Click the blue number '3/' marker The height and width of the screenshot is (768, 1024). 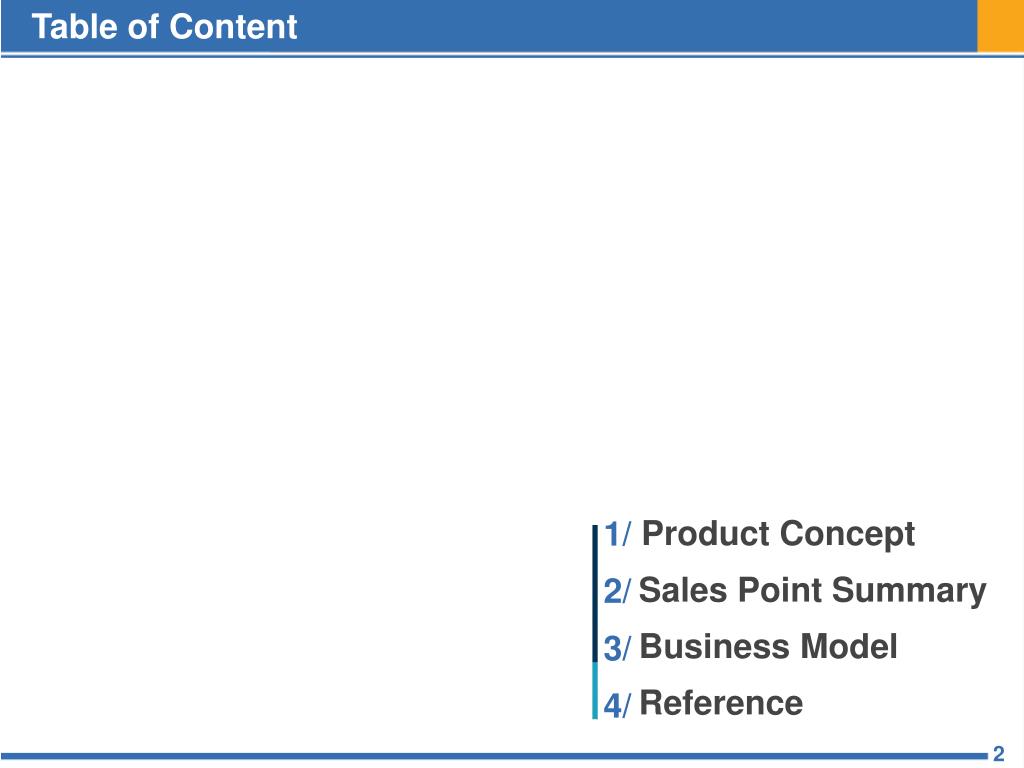(617, 648)
